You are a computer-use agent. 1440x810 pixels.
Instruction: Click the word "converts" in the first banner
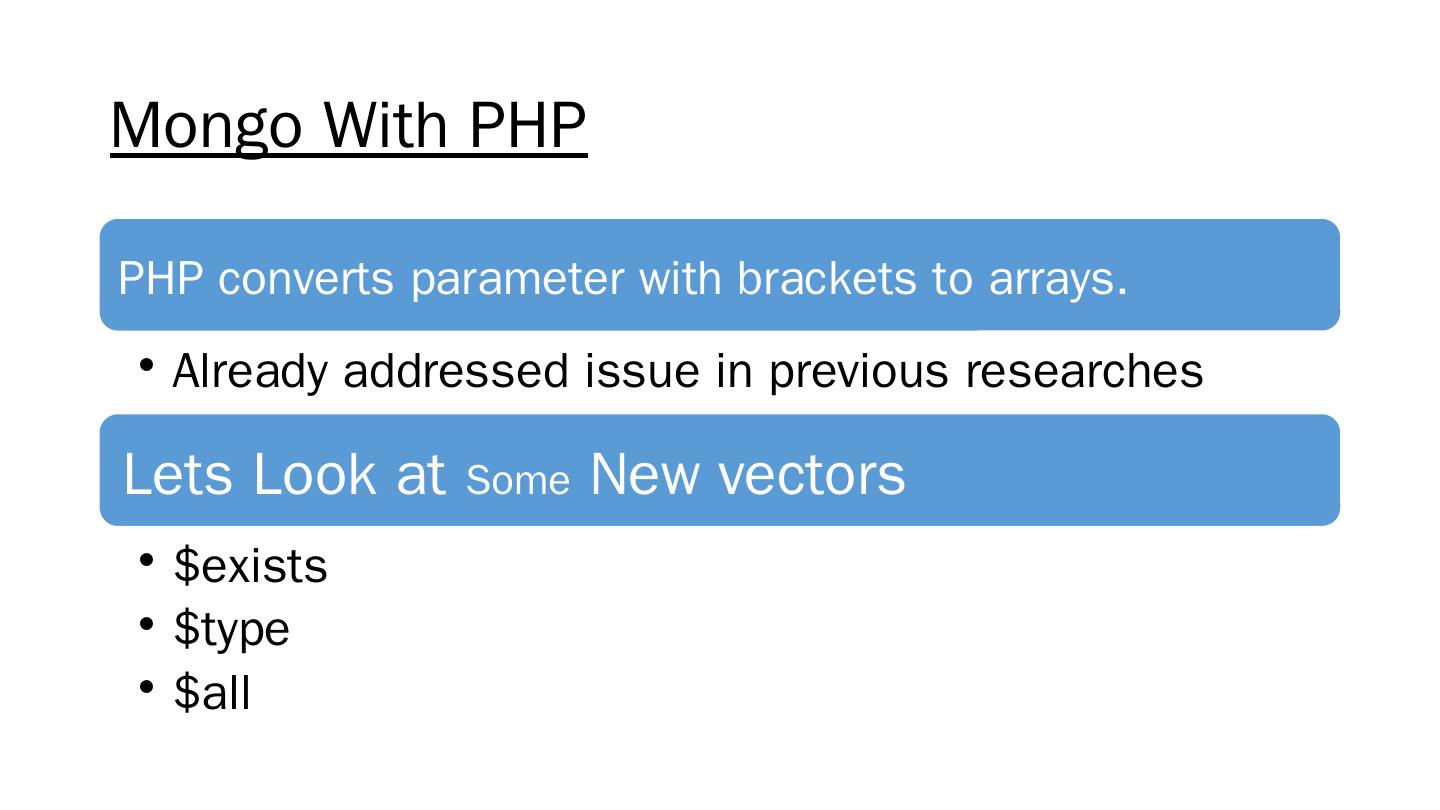pos(306,278)
